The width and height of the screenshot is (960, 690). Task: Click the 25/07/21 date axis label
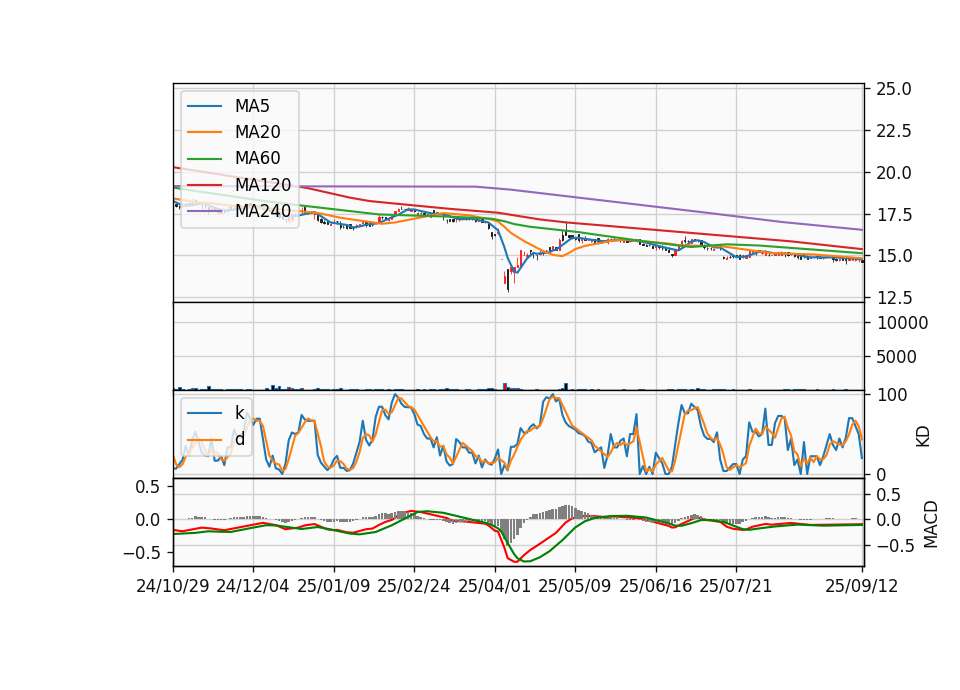pyautogui.click(x=736, y=586)
